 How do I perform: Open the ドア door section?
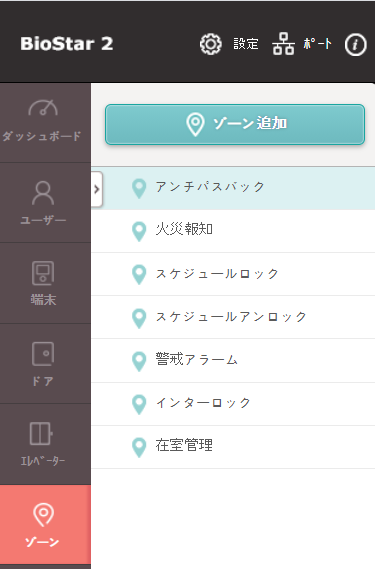(x=43, y=364)
